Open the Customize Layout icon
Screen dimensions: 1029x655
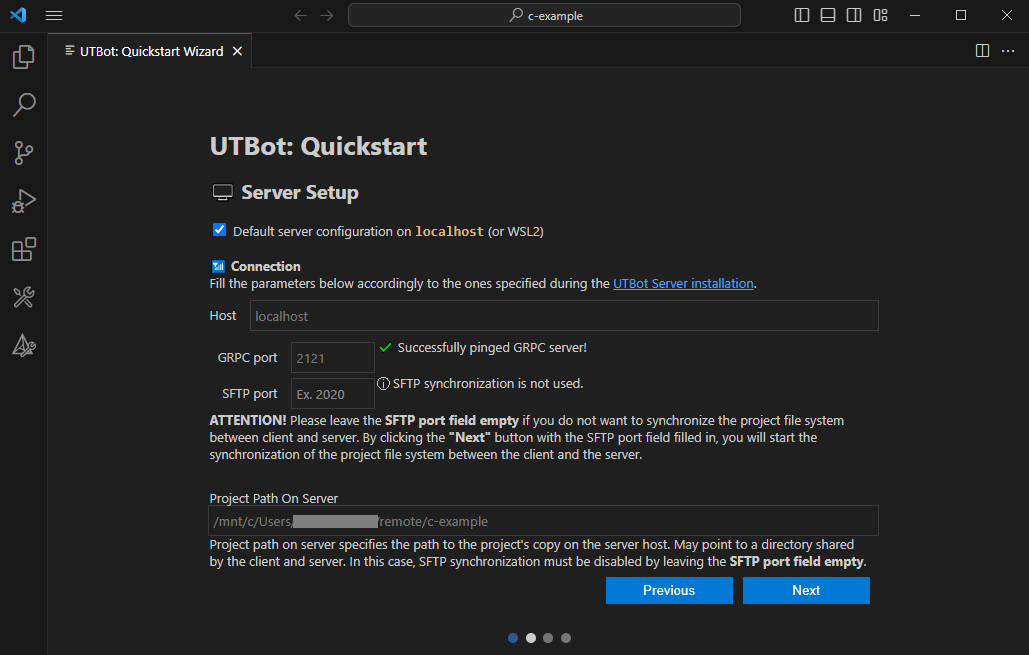coord(880,16)
